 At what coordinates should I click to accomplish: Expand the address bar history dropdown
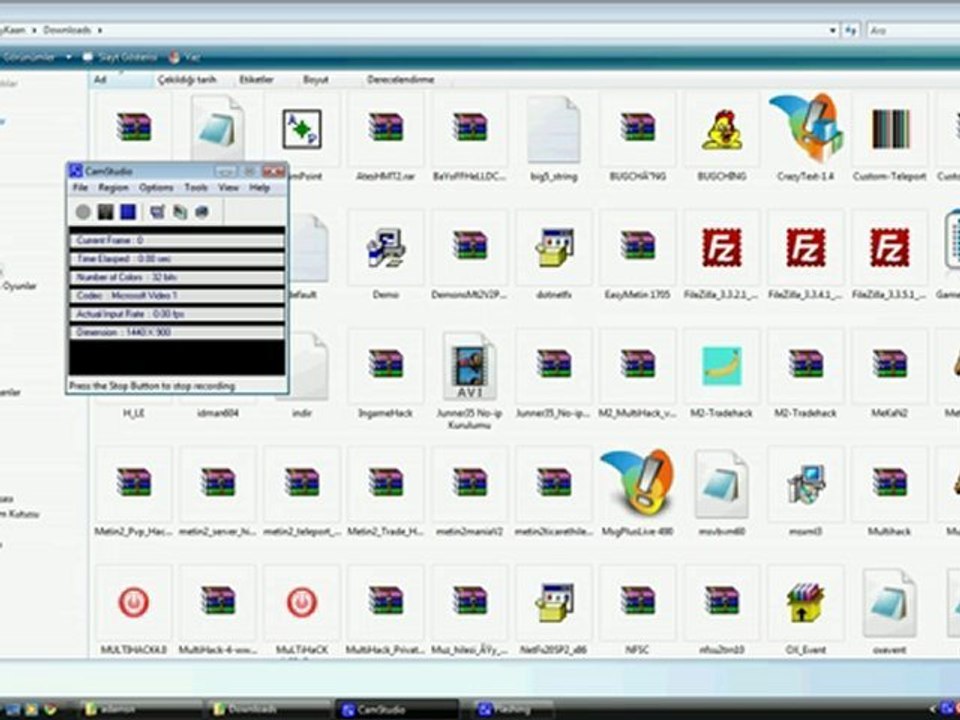coord(833,31)
